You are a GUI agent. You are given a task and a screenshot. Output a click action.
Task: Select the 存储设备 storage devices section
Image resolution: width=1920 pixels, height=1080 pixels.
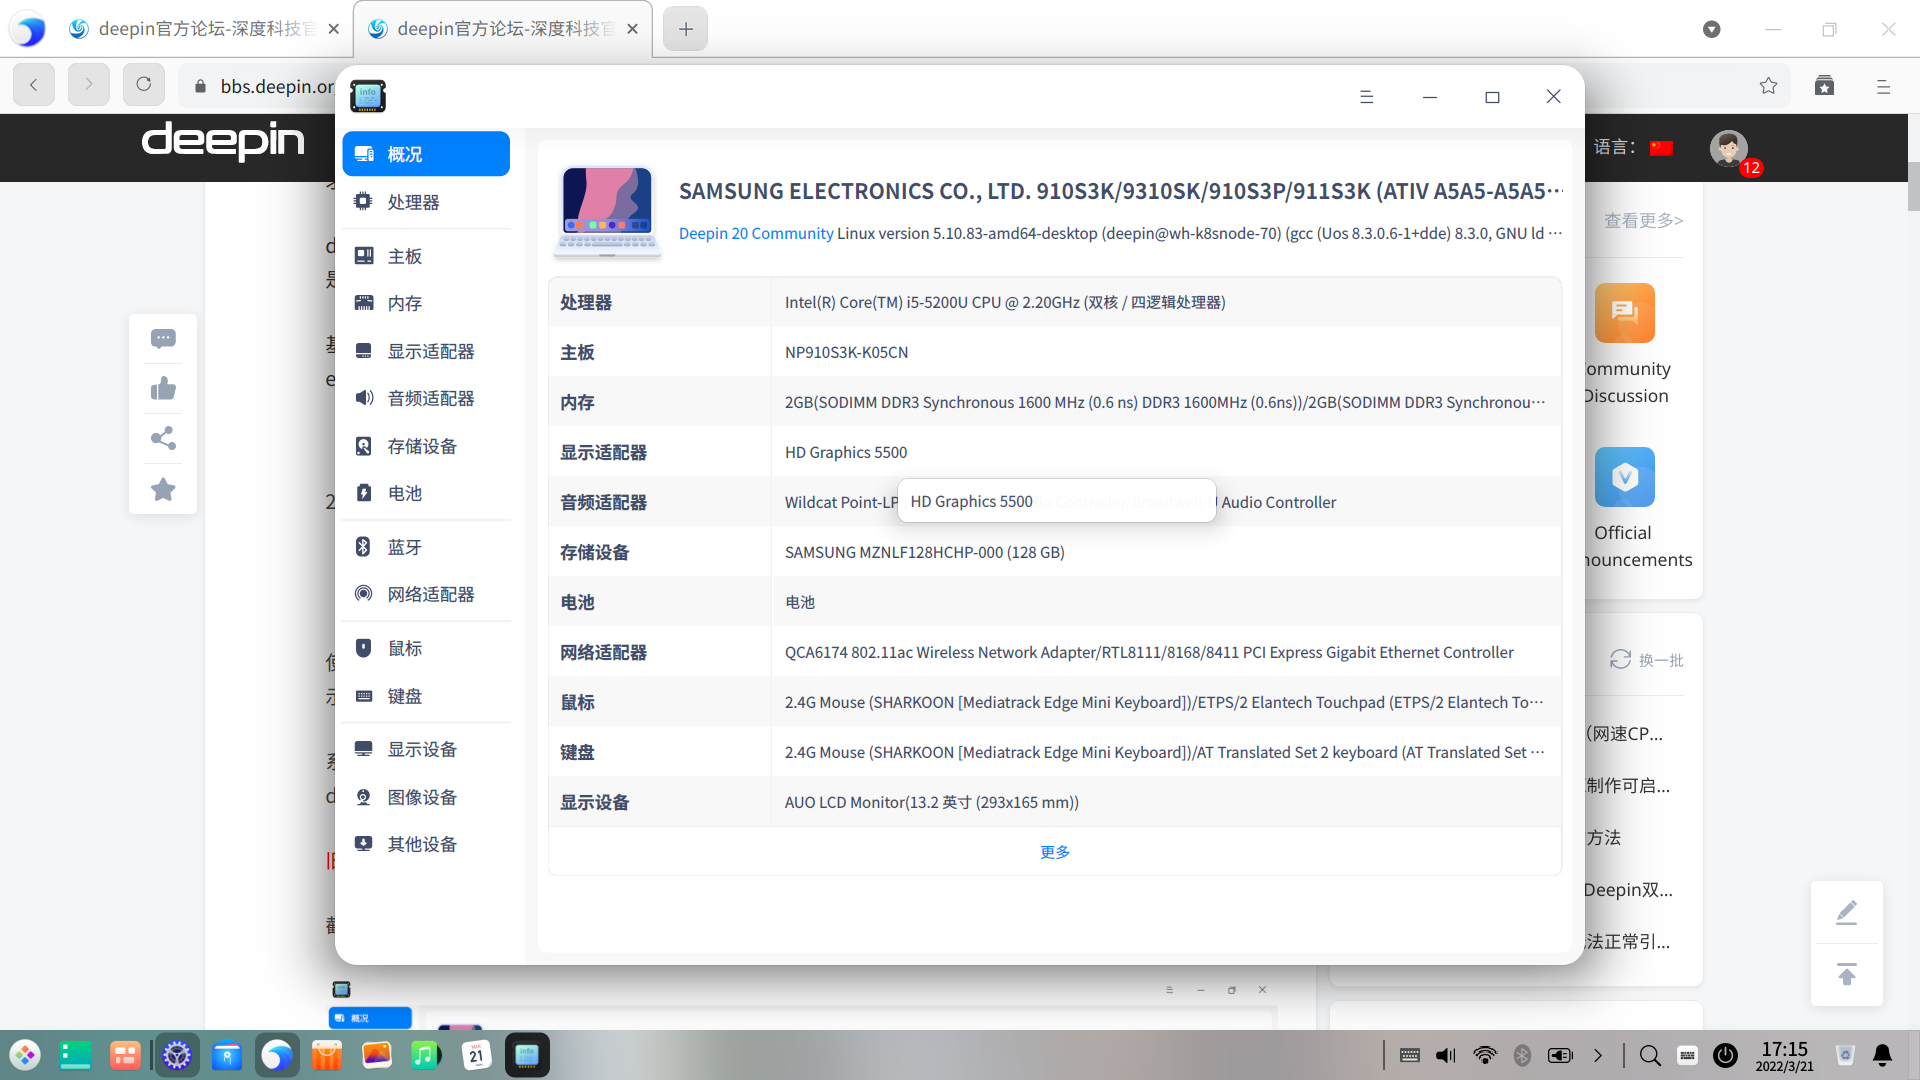point(420,445)
